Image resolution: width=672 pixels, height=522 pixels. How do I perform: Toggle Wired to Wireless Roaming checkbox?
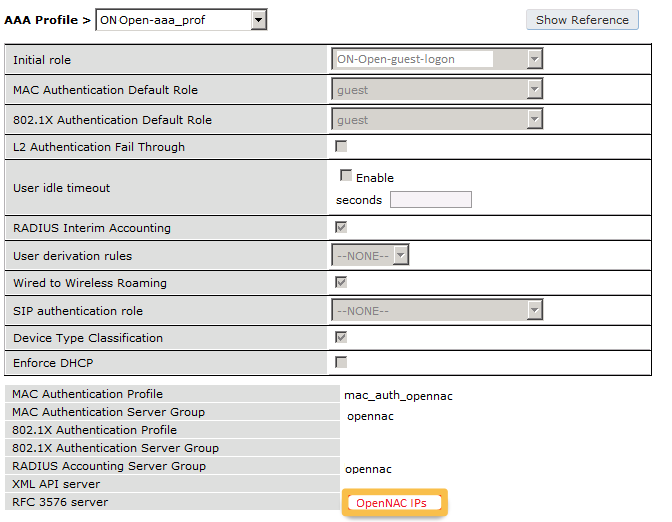(342, 283)
